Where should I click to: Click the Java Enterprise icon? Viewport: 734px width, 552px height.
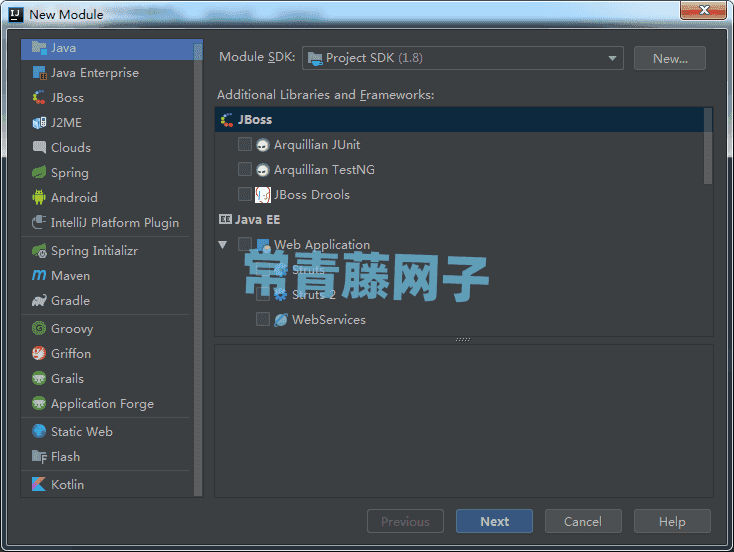39,73
